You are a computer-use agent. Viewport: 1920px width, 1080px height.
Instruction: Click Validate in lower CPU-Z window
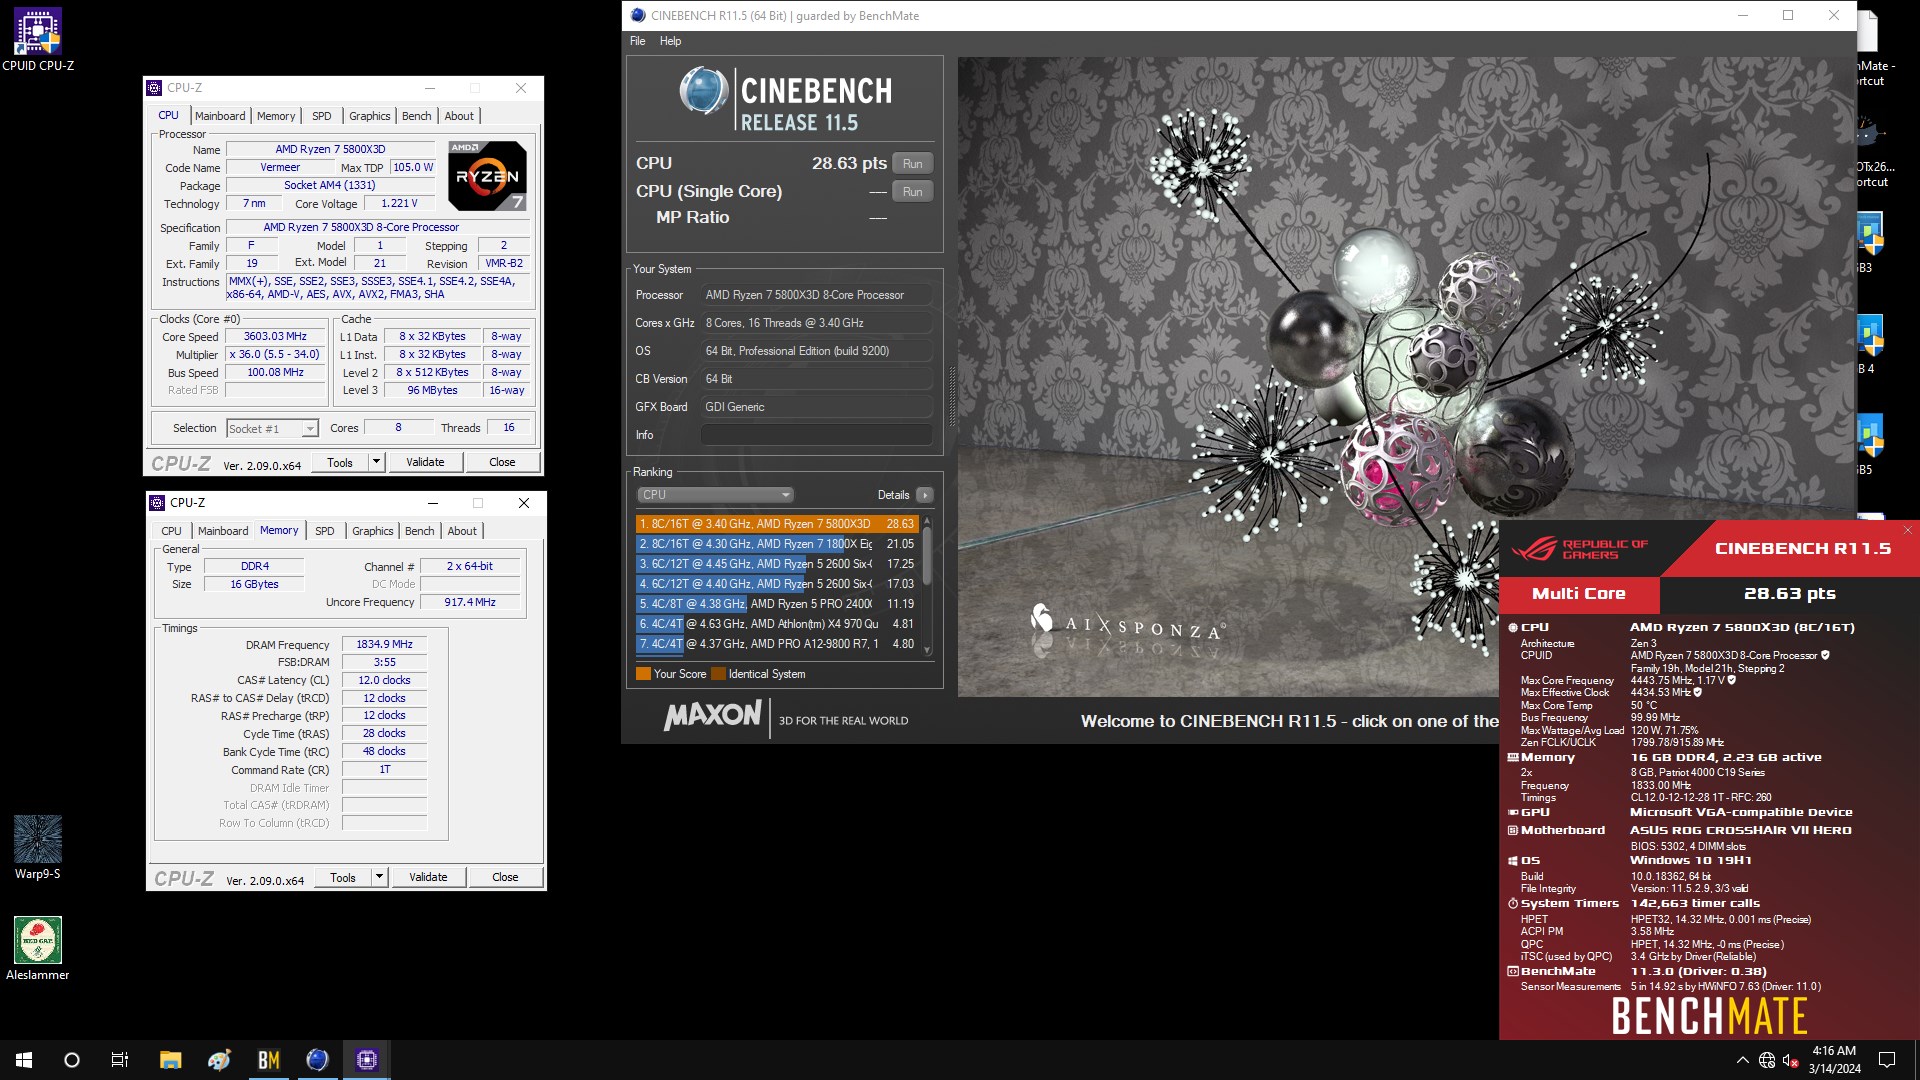click(428, 877)
